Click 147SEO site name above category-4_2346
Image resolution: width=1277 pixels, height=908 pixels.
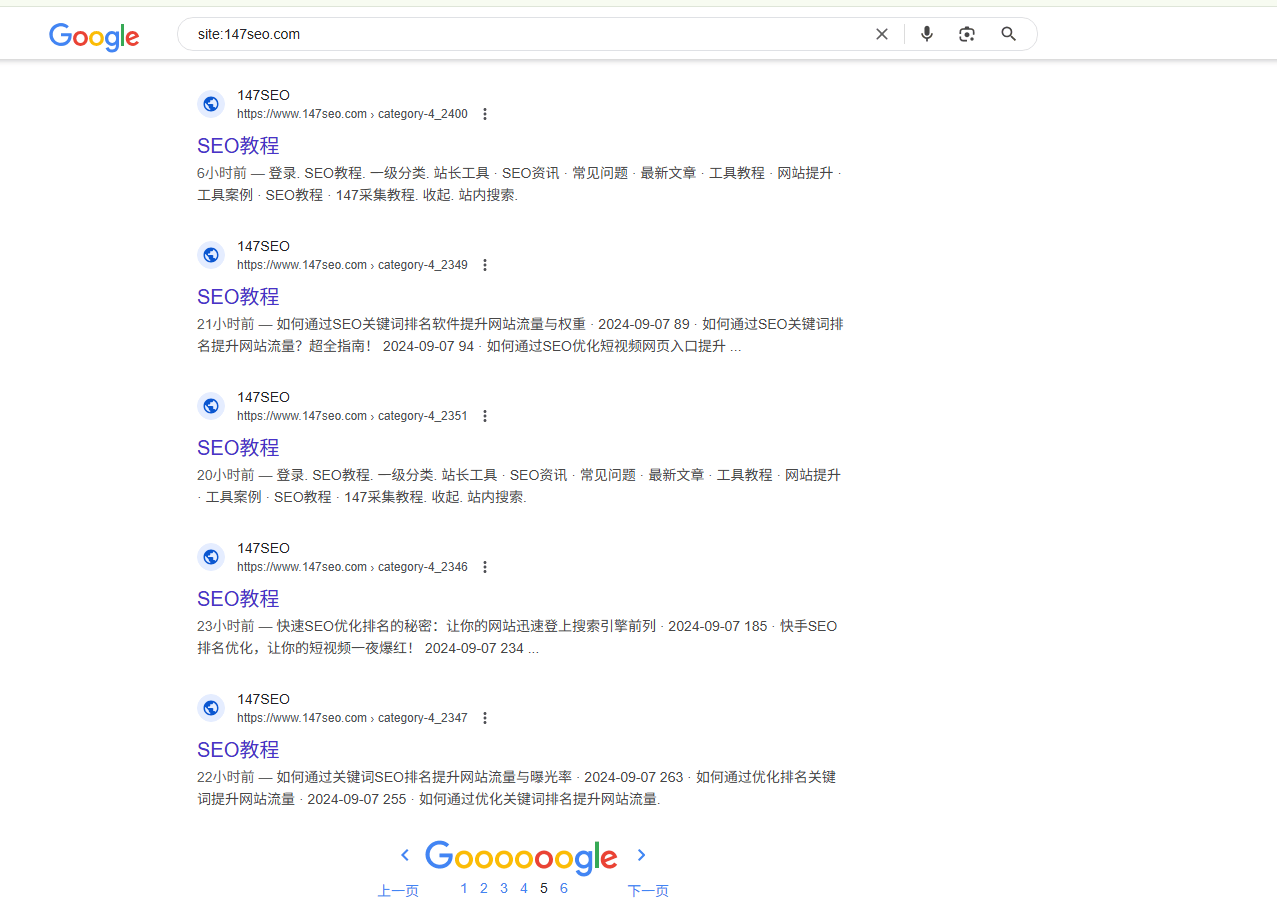[x=263, y=549]
